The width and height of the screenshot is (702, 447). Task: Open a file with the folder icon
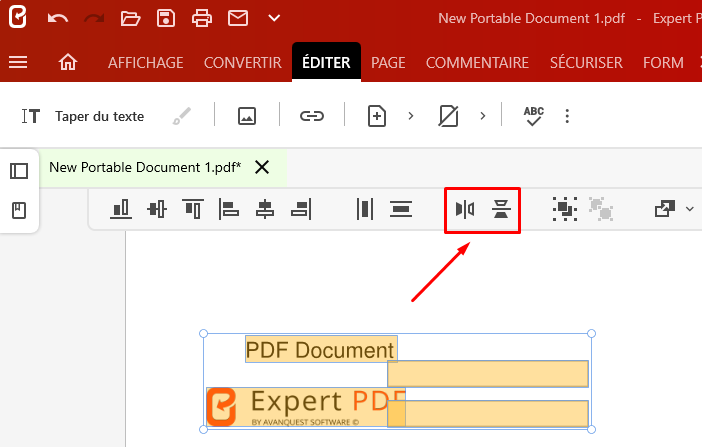point(130,18)
